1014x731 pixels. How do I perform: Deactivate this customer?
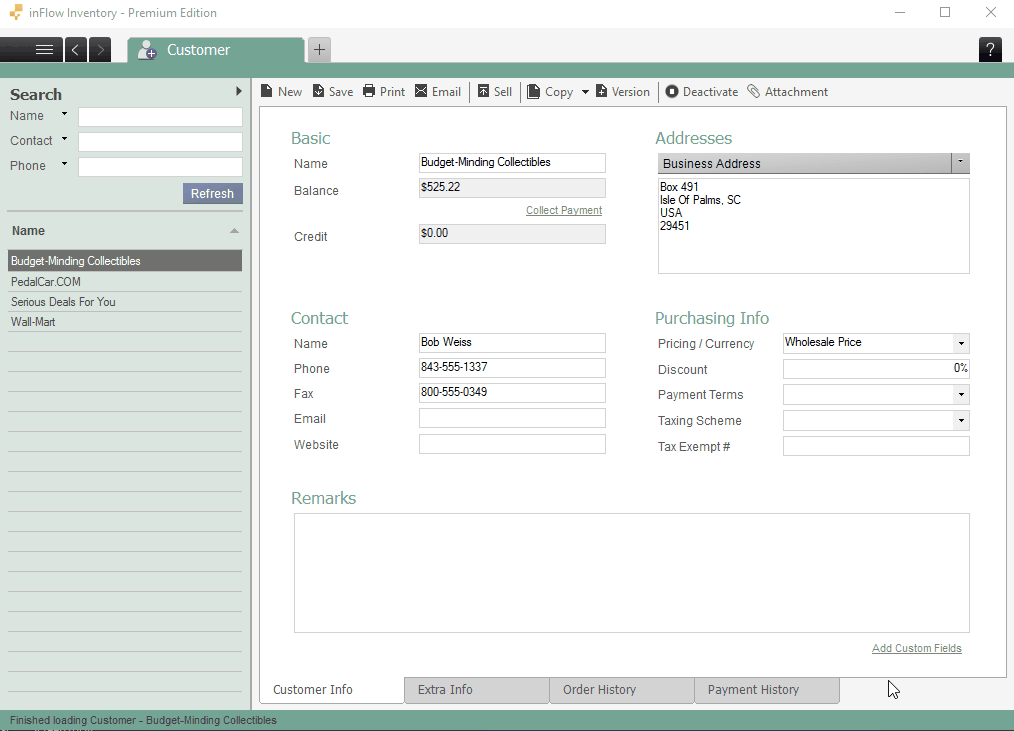coord(702,92)
